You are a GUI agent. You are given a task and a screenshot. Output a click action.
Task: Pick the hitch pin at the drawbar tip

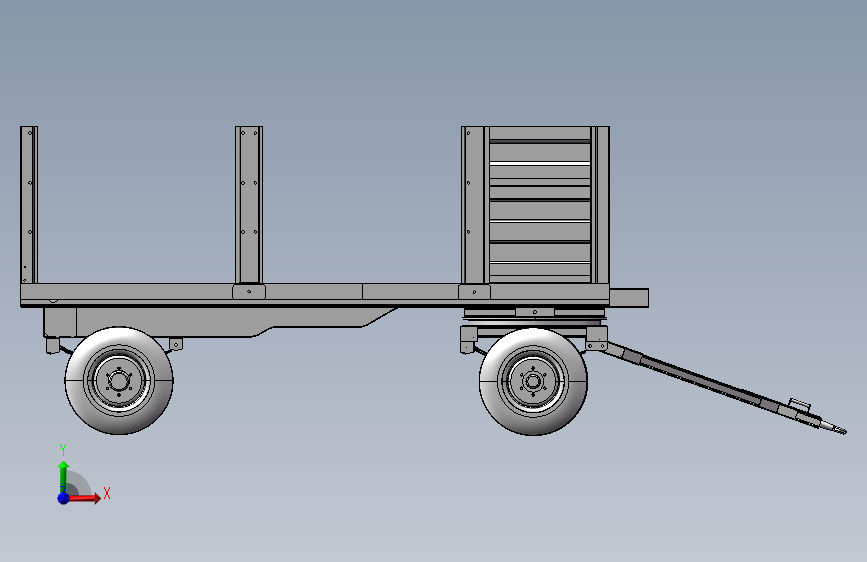(833, 428)
